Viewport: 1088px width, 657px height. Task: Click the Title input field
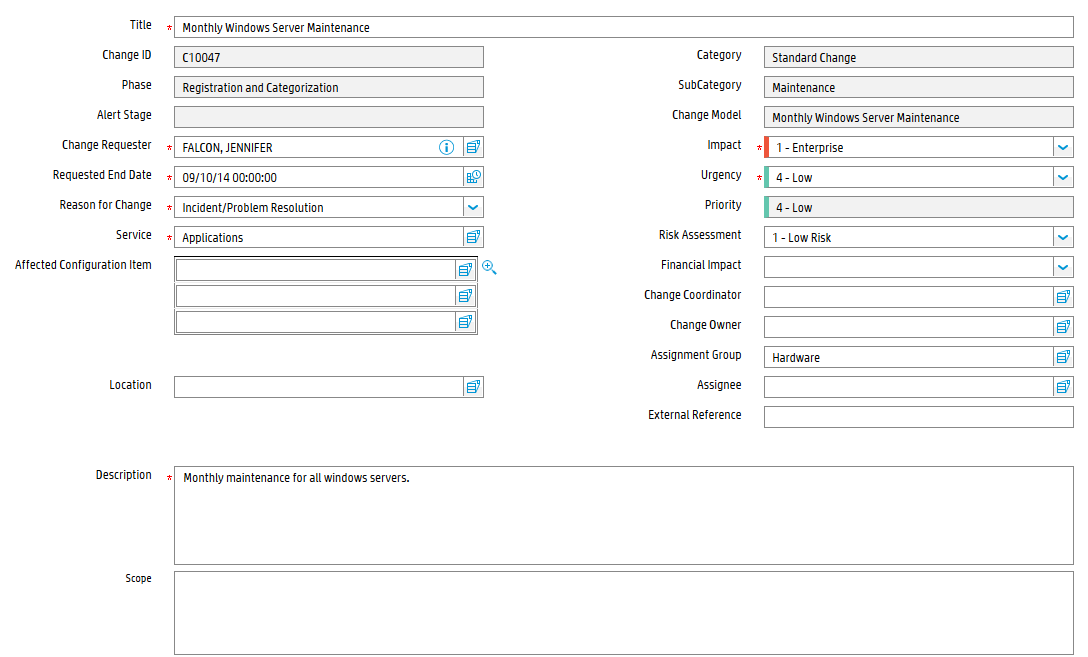623,27
